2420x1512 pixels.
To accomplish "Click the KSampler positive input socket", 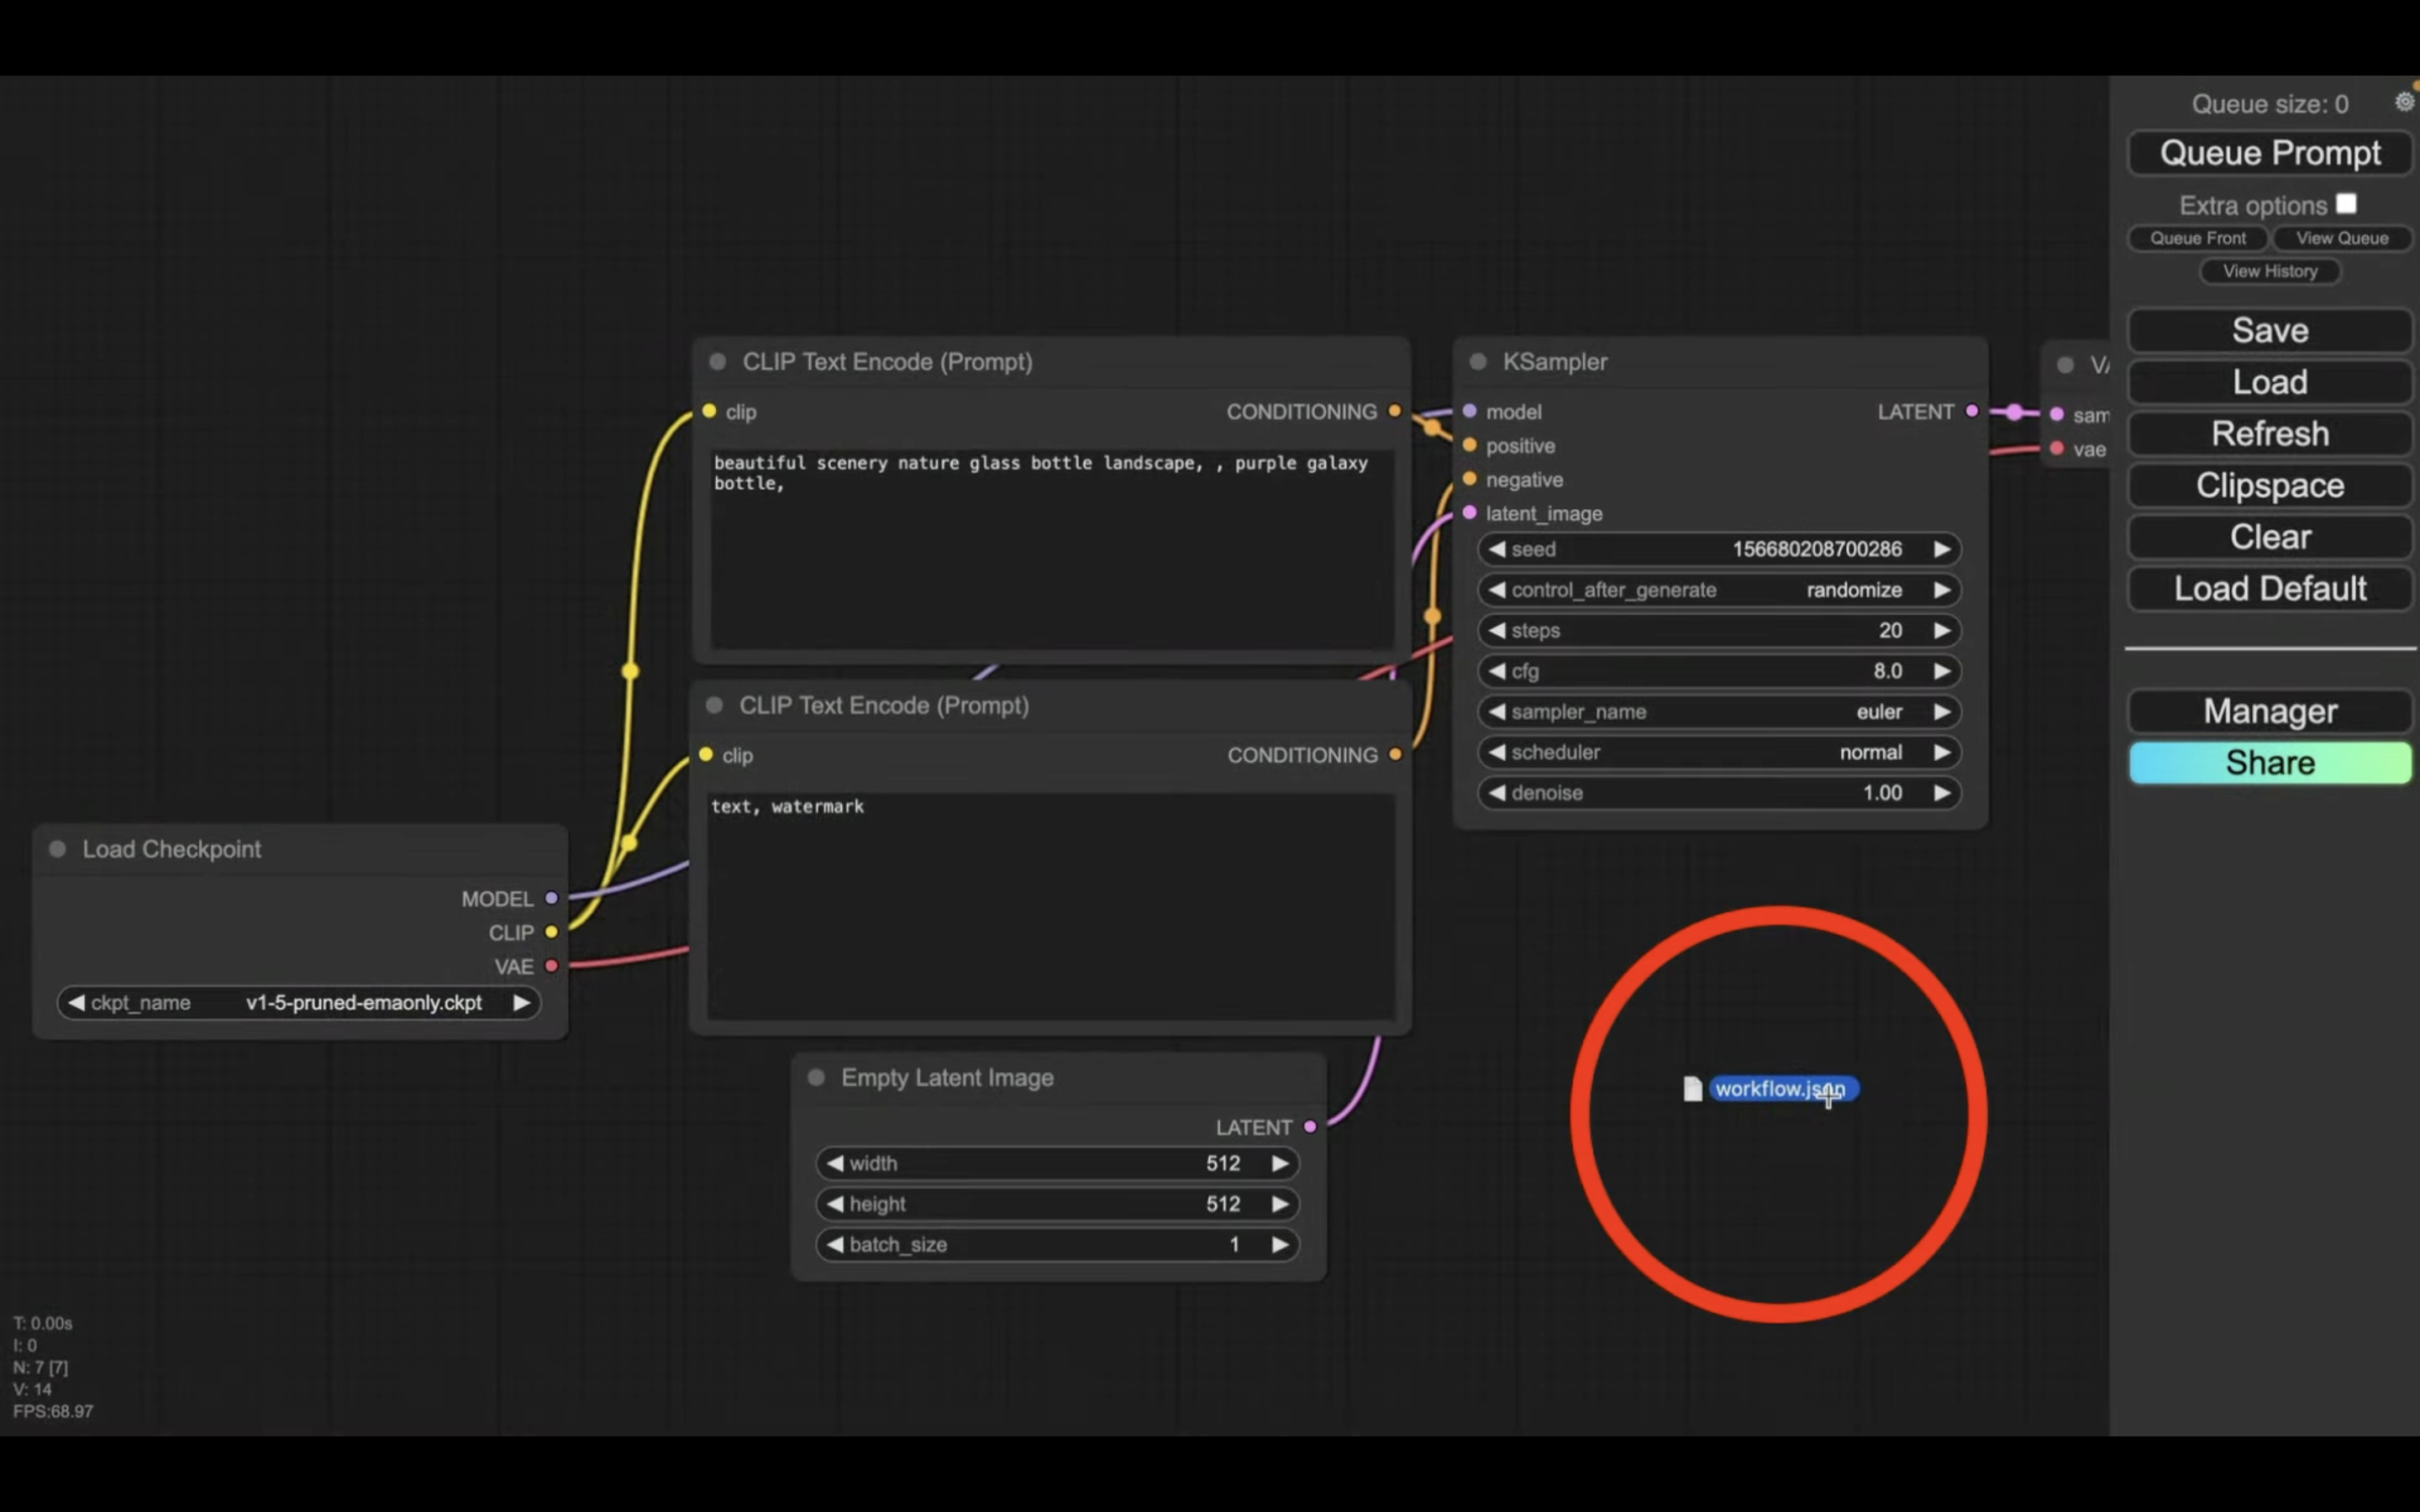I will click(x=1470, y=445).
